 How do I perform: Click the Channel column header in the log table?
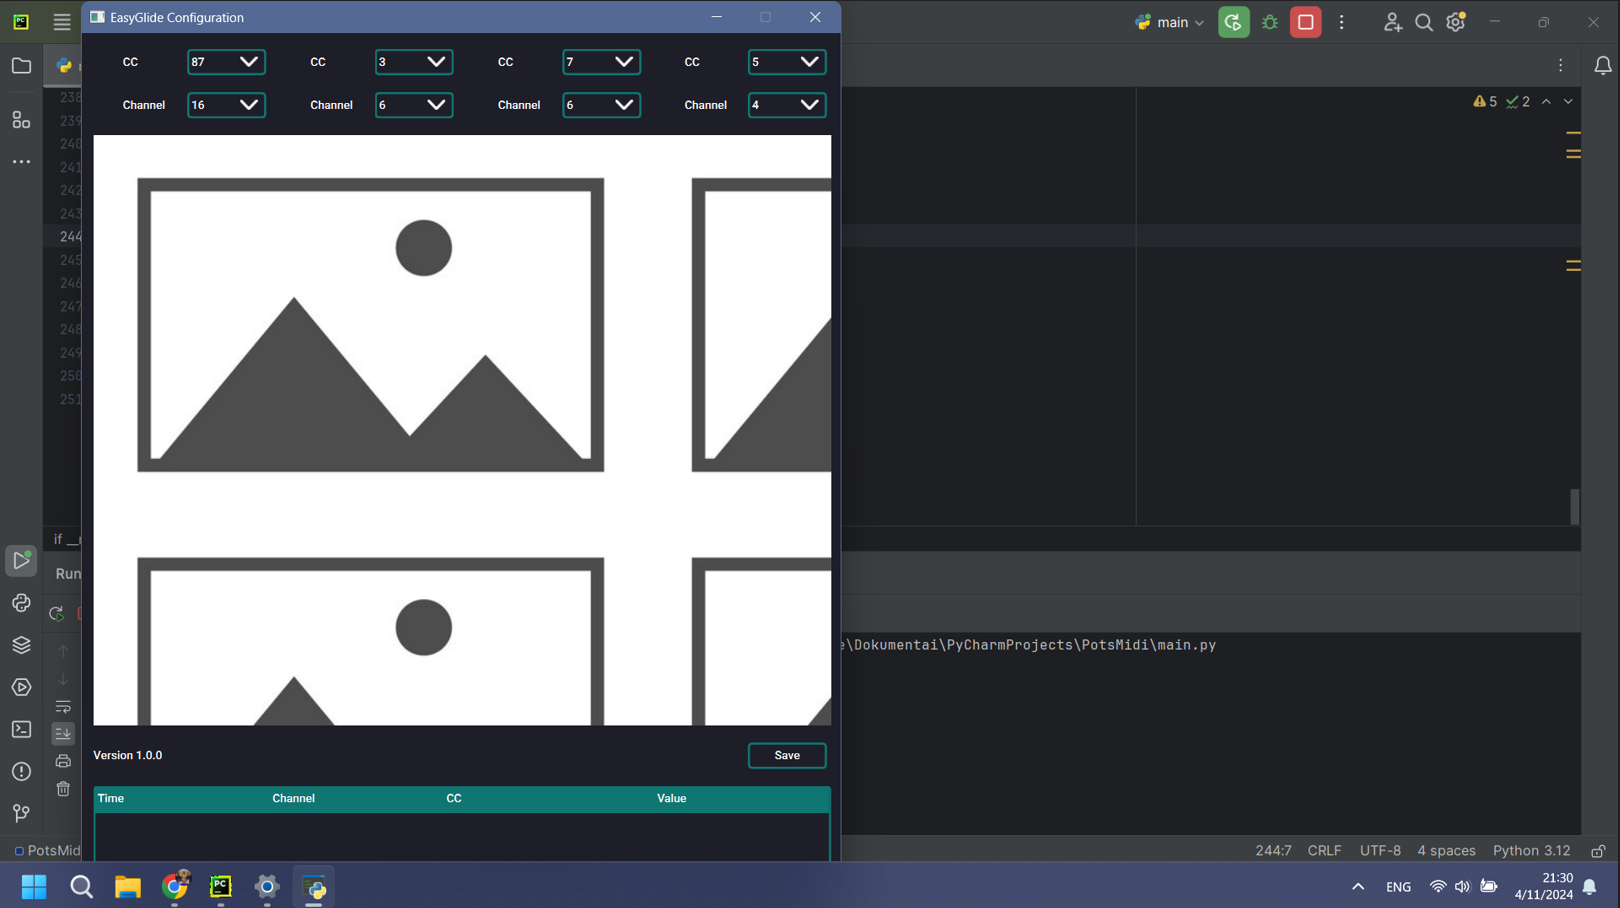(x=293, y=799)
